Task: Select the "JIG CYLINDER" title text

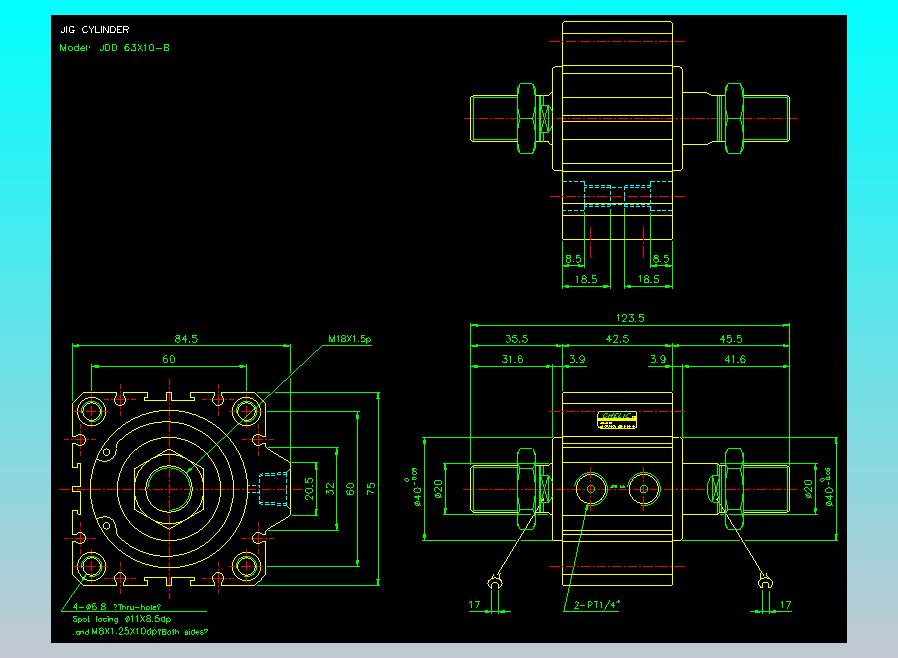Action: point(94,30)
